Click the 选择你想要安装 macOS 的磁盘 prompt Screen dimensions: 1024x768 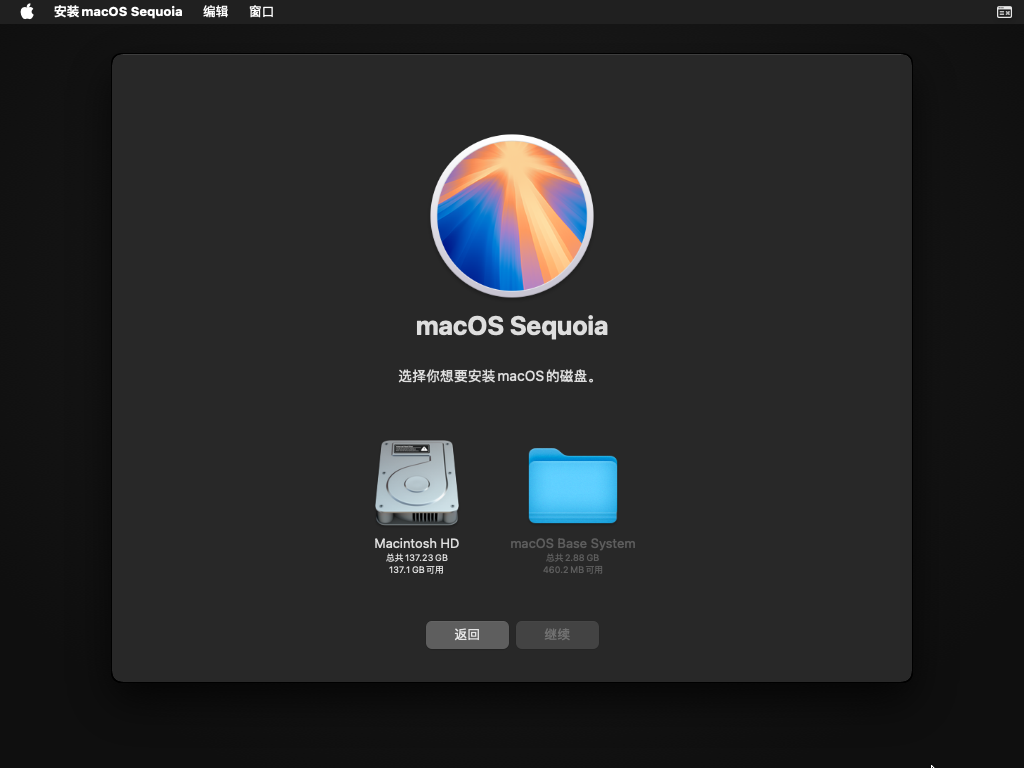[x=498, y=376]
